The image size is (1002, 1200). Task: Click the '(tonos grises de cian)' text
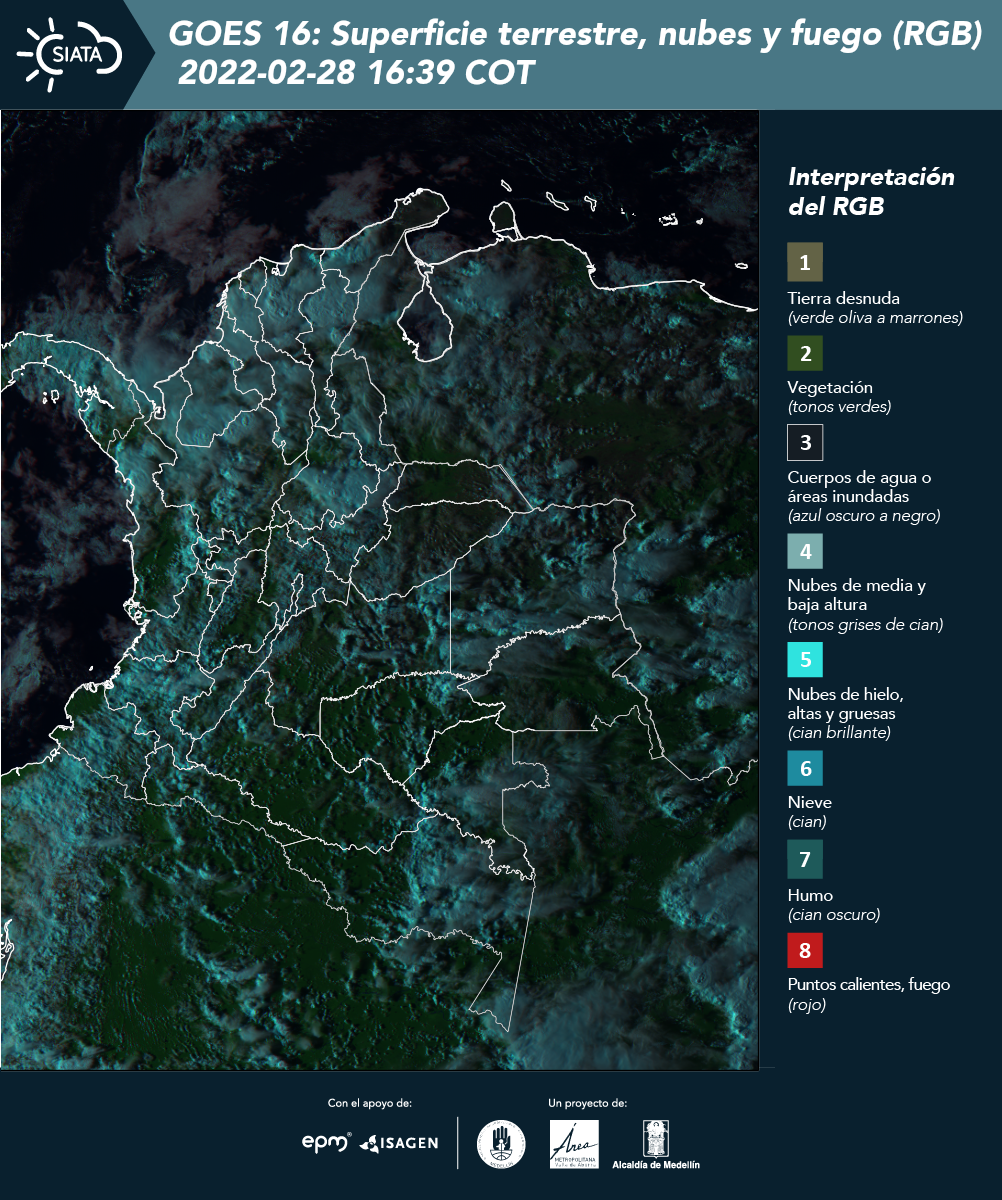866,625
